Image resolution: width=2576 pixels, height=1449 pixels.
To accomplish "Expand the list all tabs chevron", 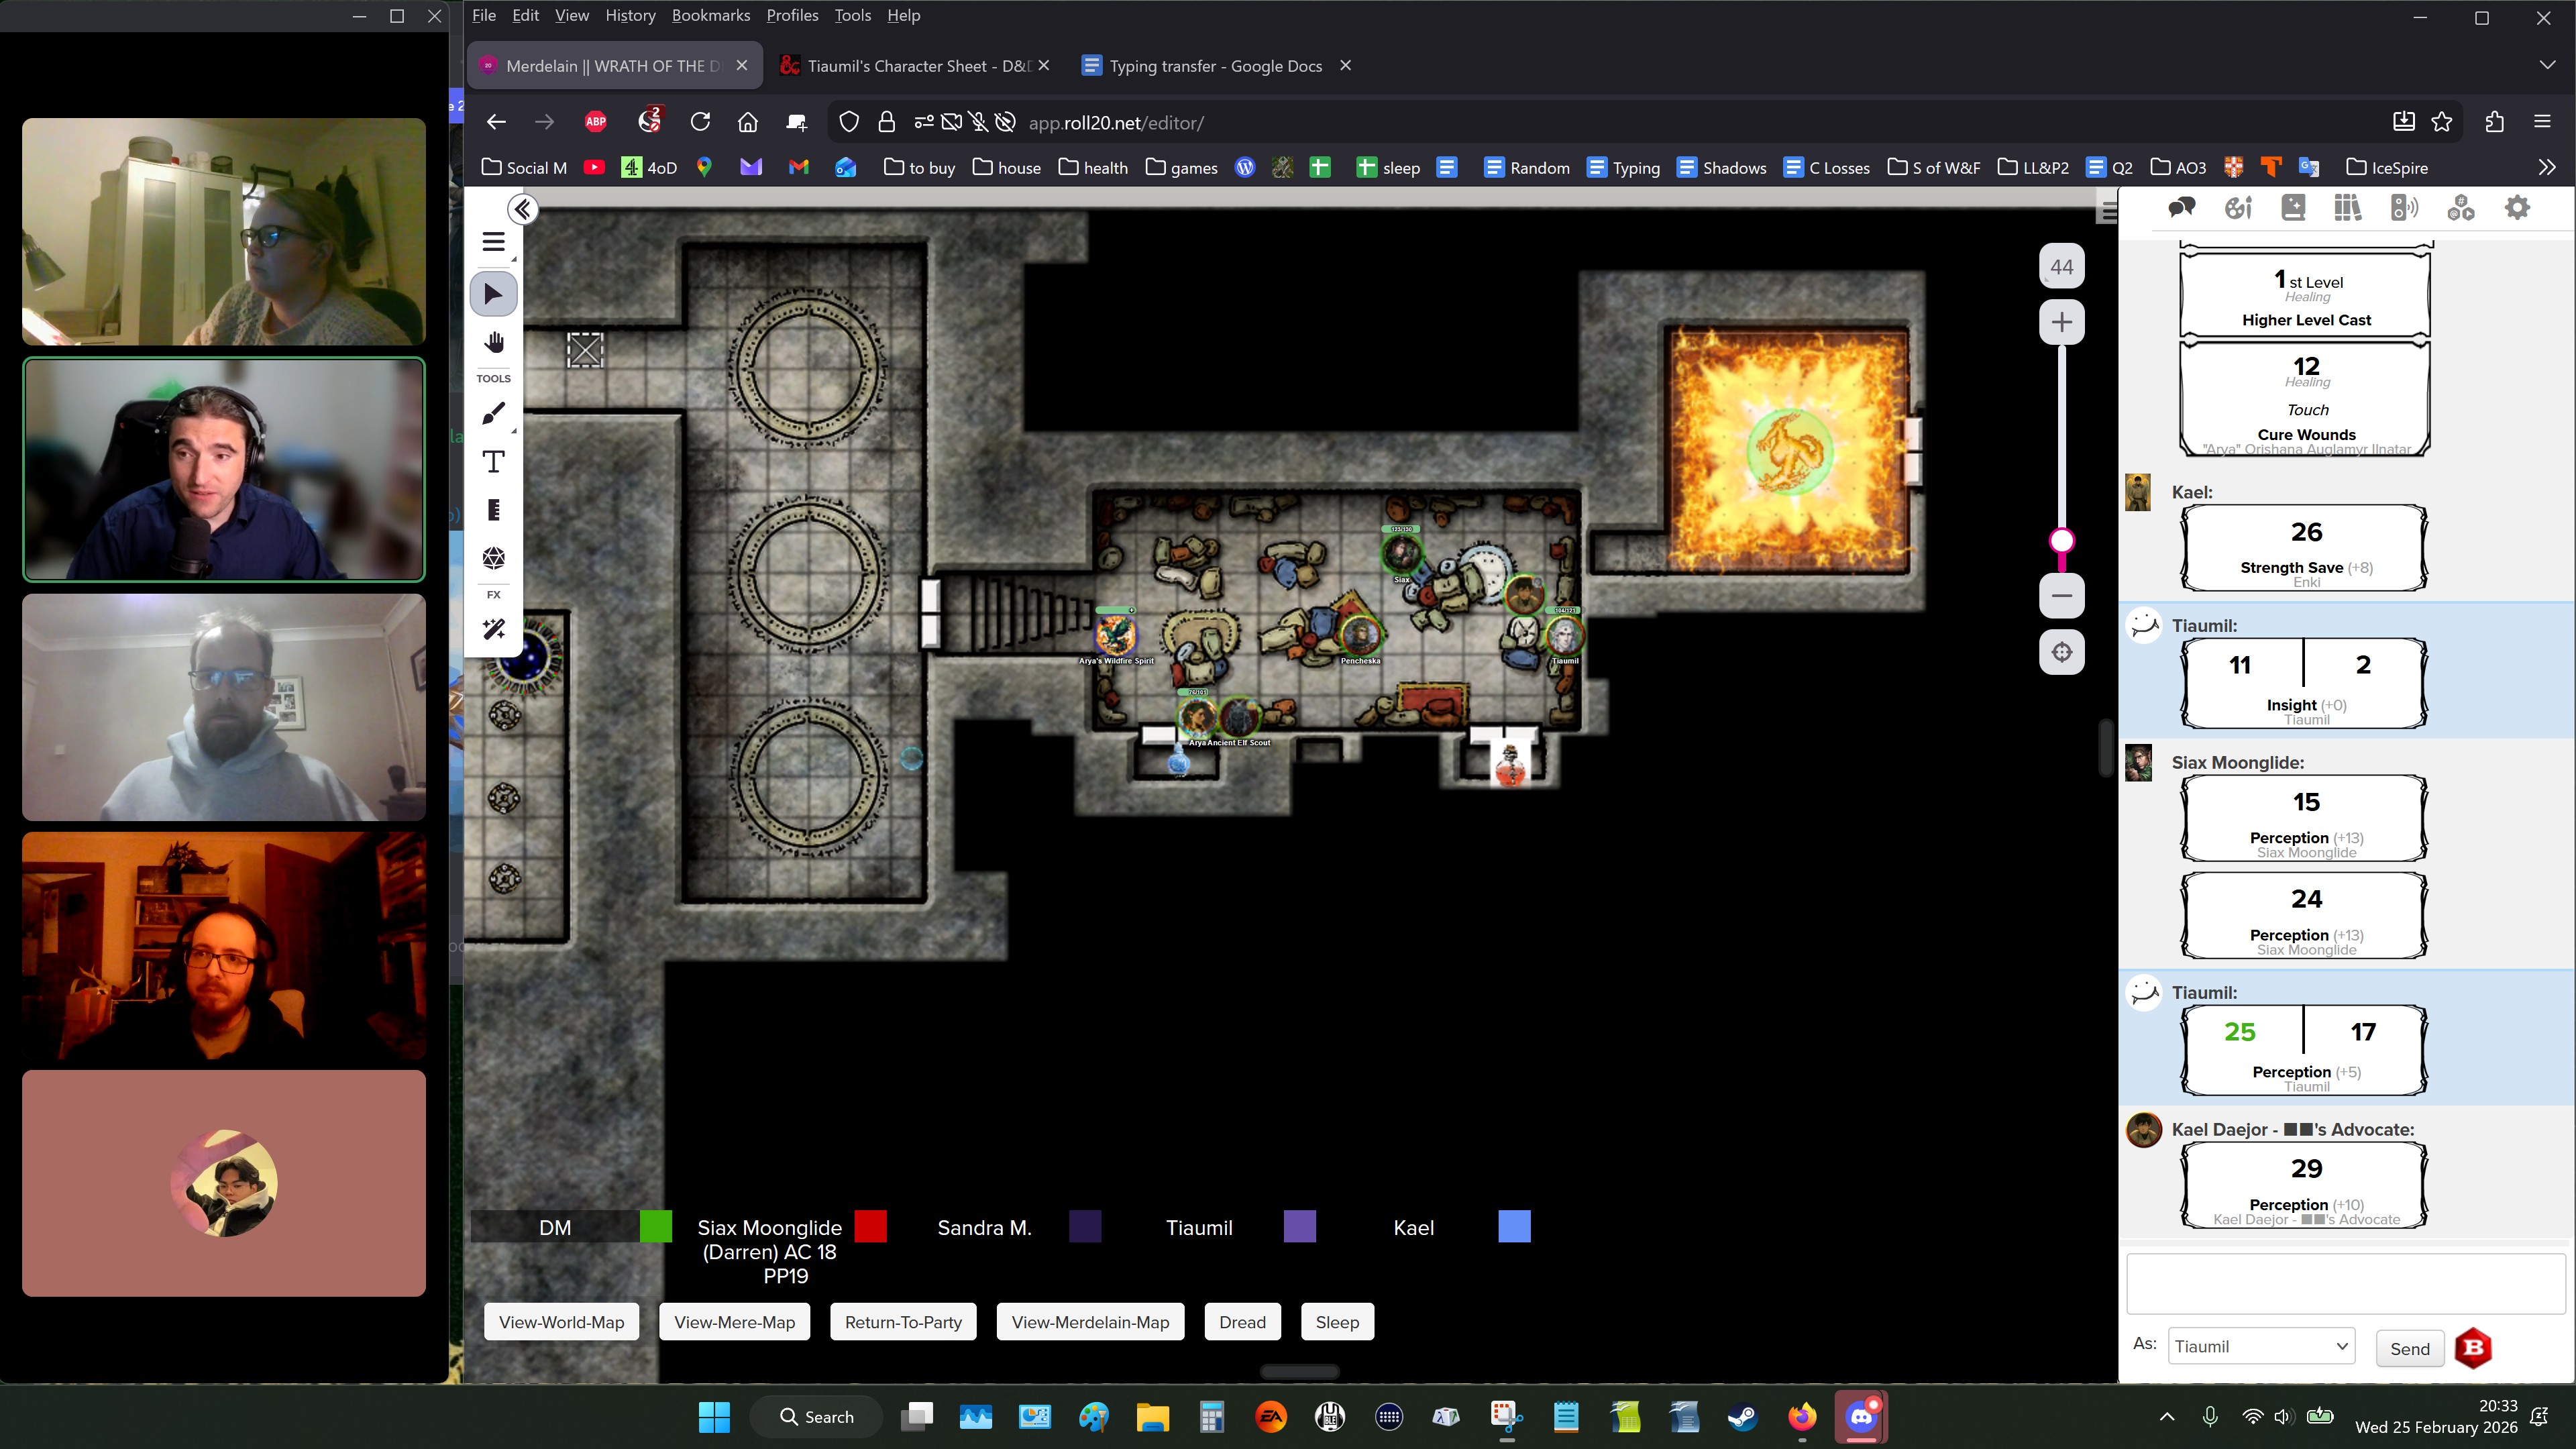I will pos(2546,65).
